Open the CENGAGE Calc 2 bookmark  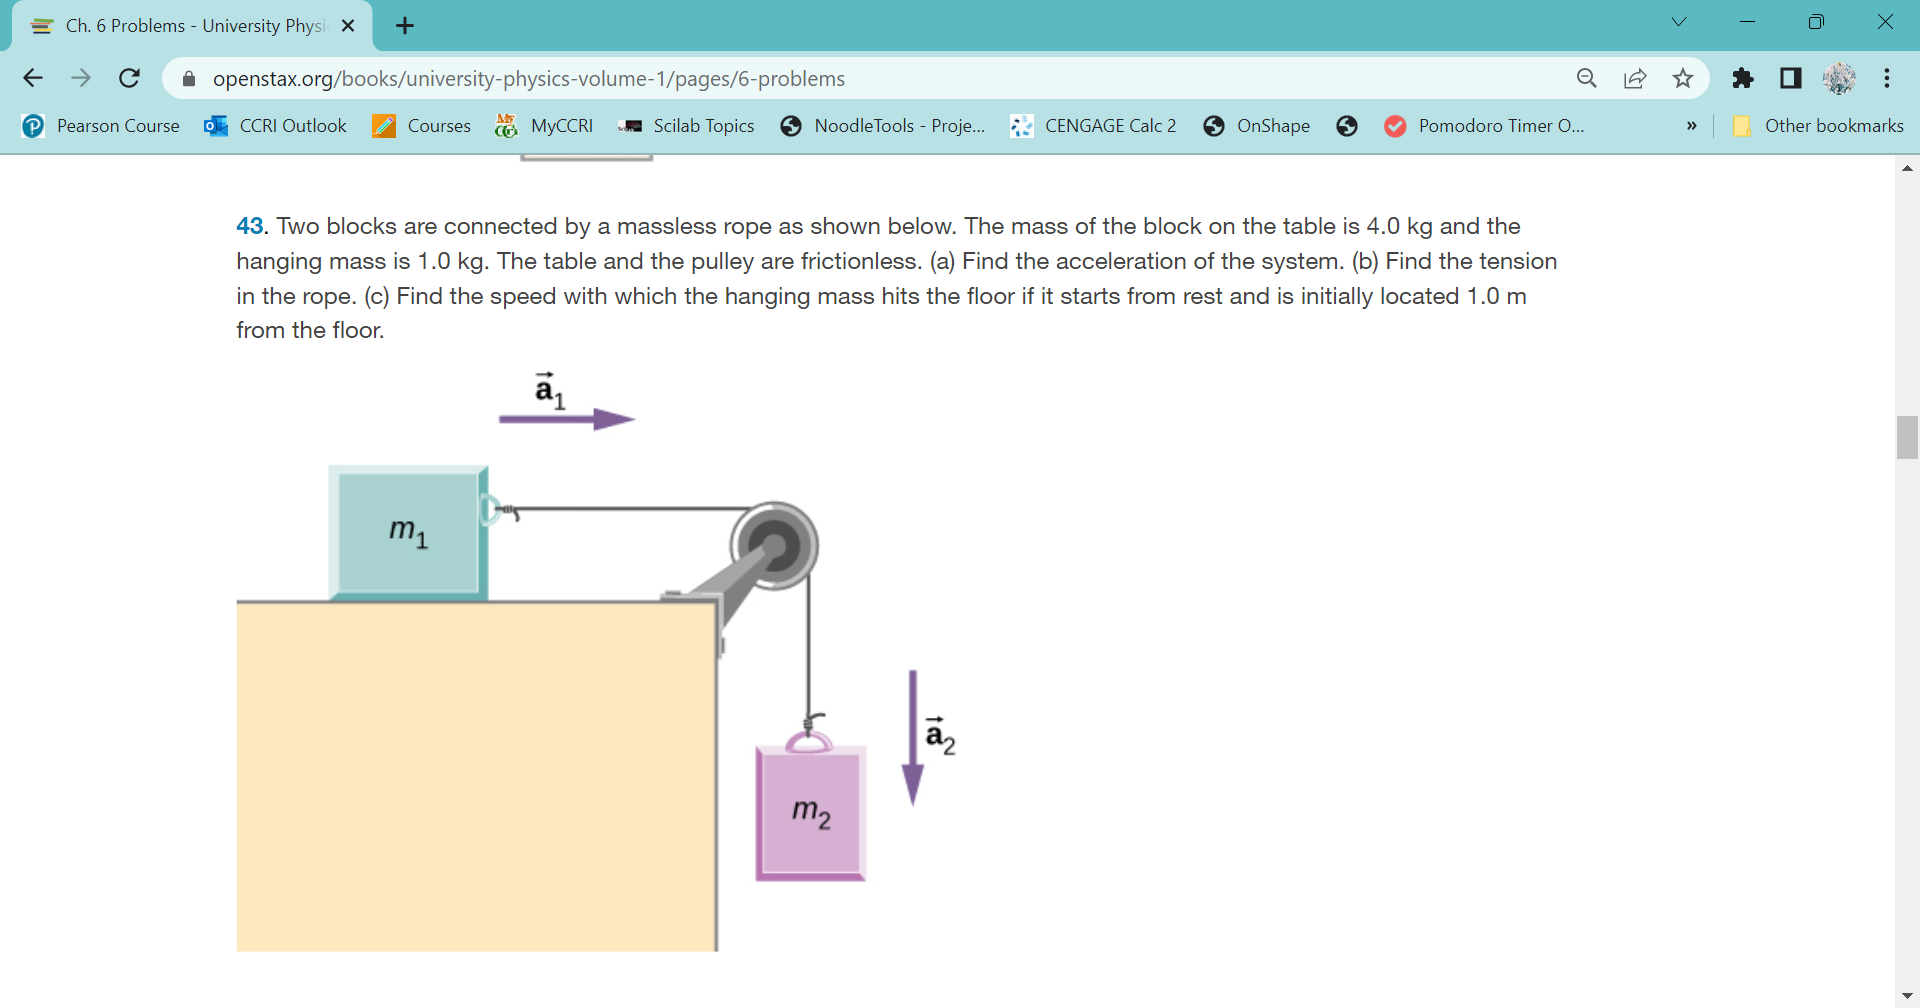[x=1093, y=126]
